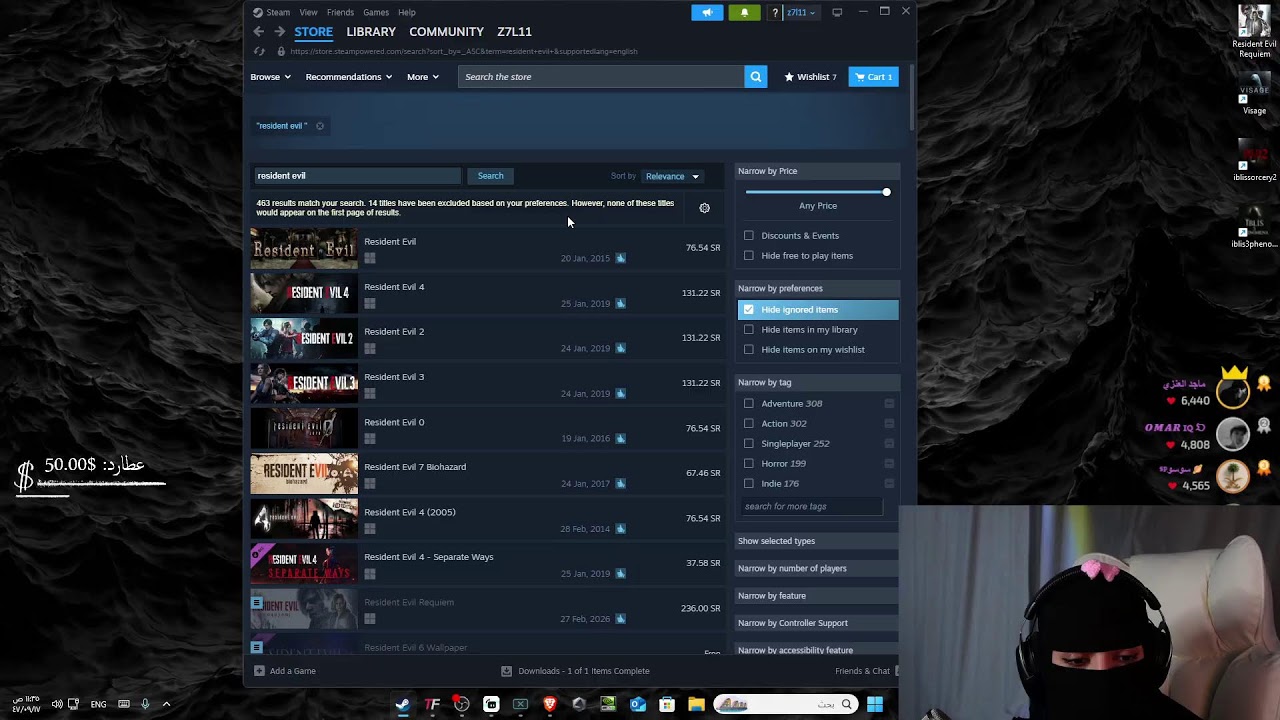Reload the store page
Viewport: 1280px width, 720px height.
click(x=259, y=51)
